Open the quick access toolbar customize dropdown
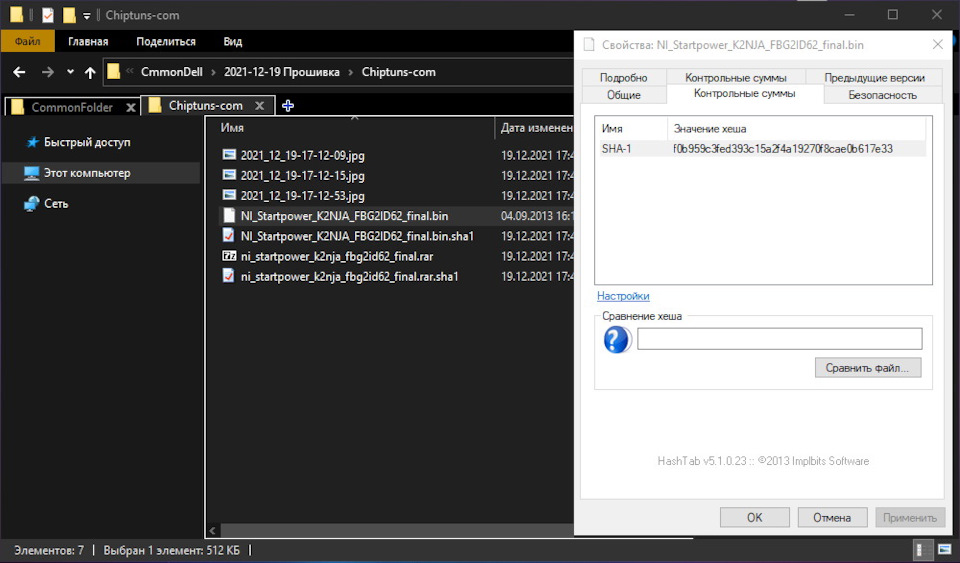Viewport: 960px width, 563px height. (x=87, y=15)
